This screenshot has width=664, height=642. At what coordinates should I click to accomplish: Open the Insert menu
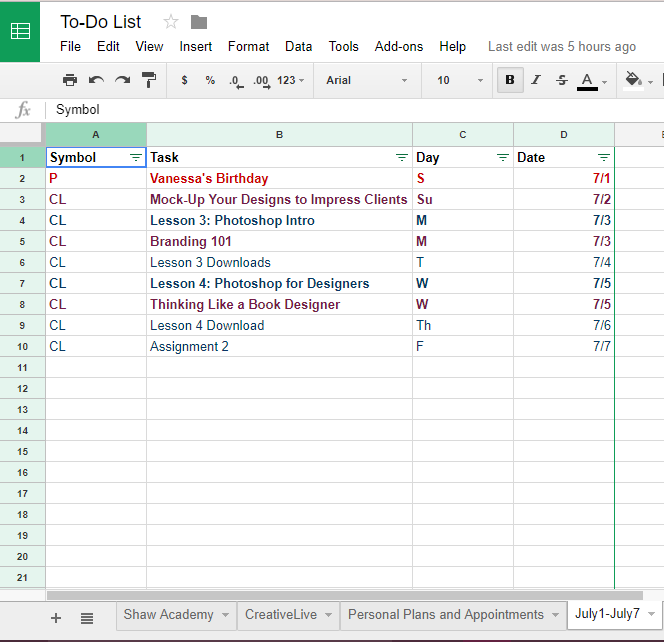pos(195,46)
